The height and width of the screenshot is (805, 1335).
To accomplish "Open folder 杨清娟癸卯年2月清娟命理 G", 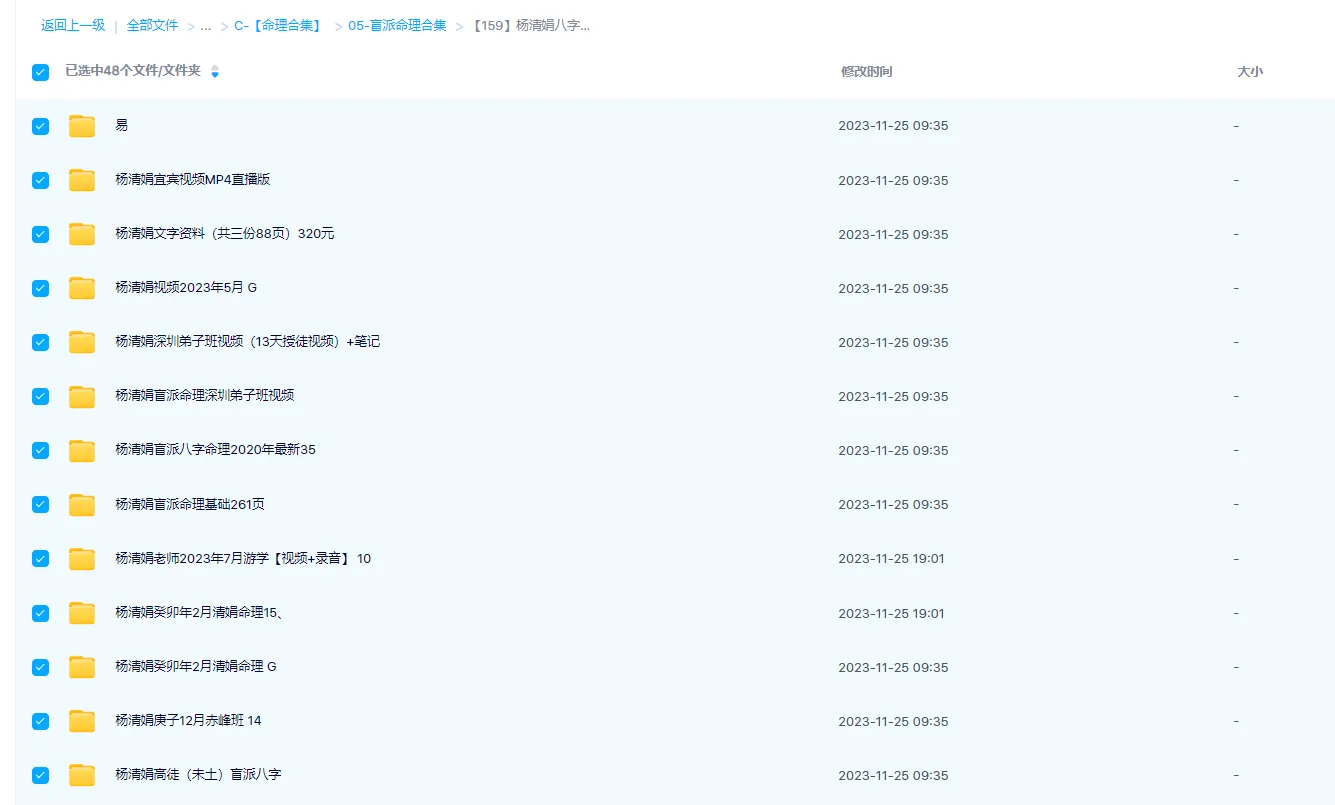I will [196, 667].
